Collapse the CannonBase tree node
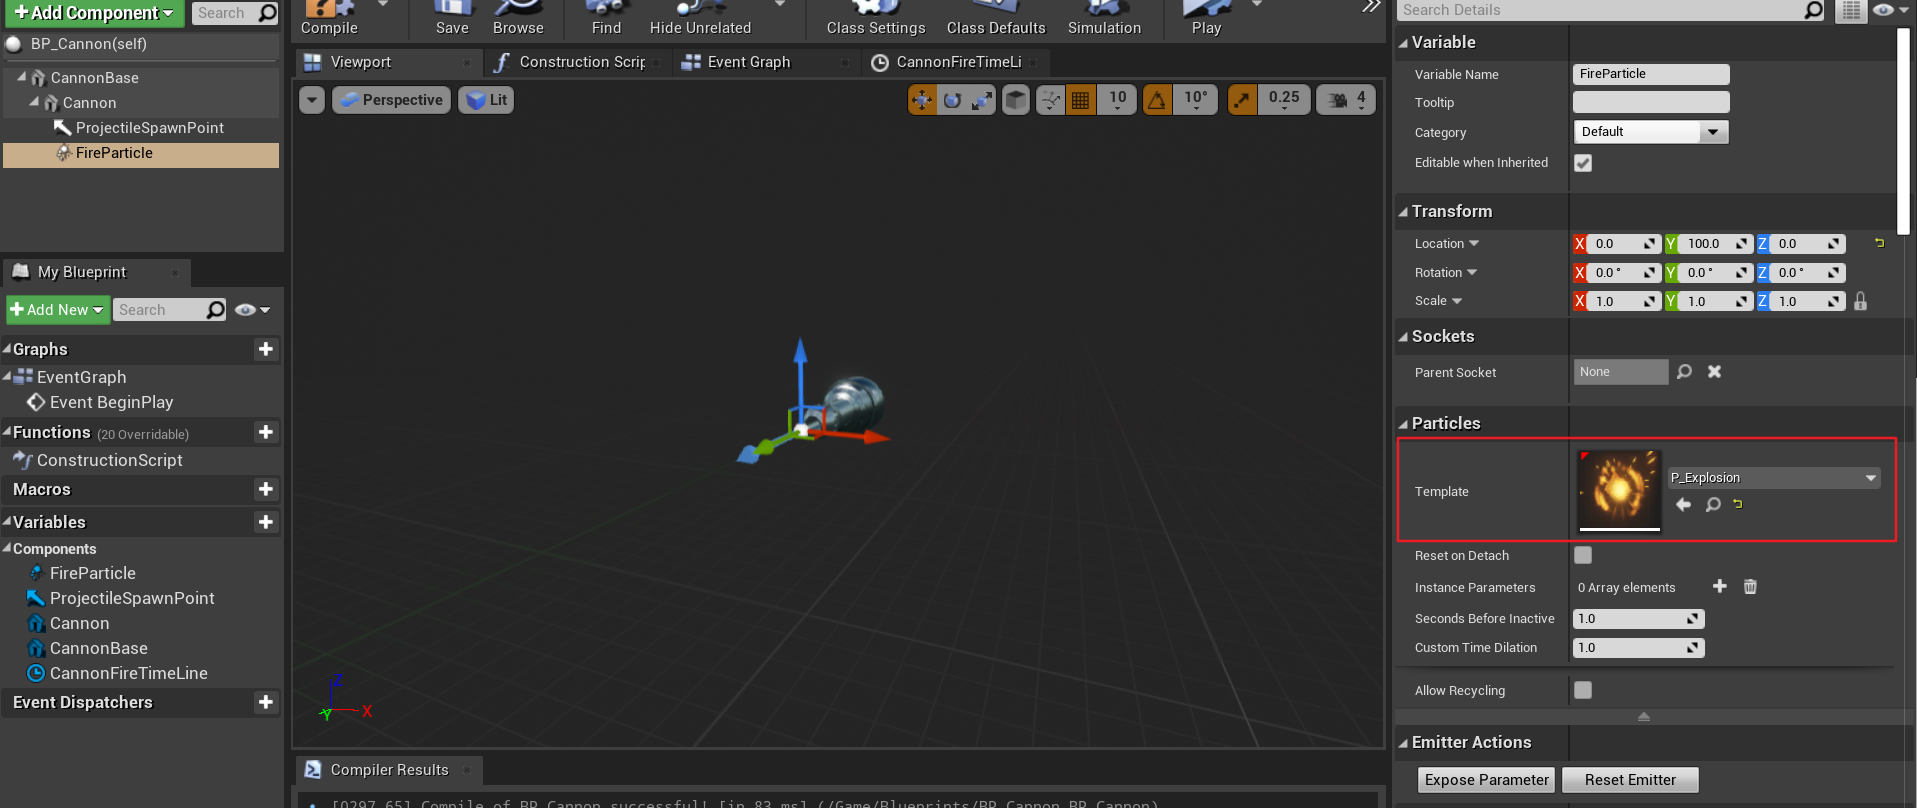Screen dimensions: 1917x808 pos(22,77)
